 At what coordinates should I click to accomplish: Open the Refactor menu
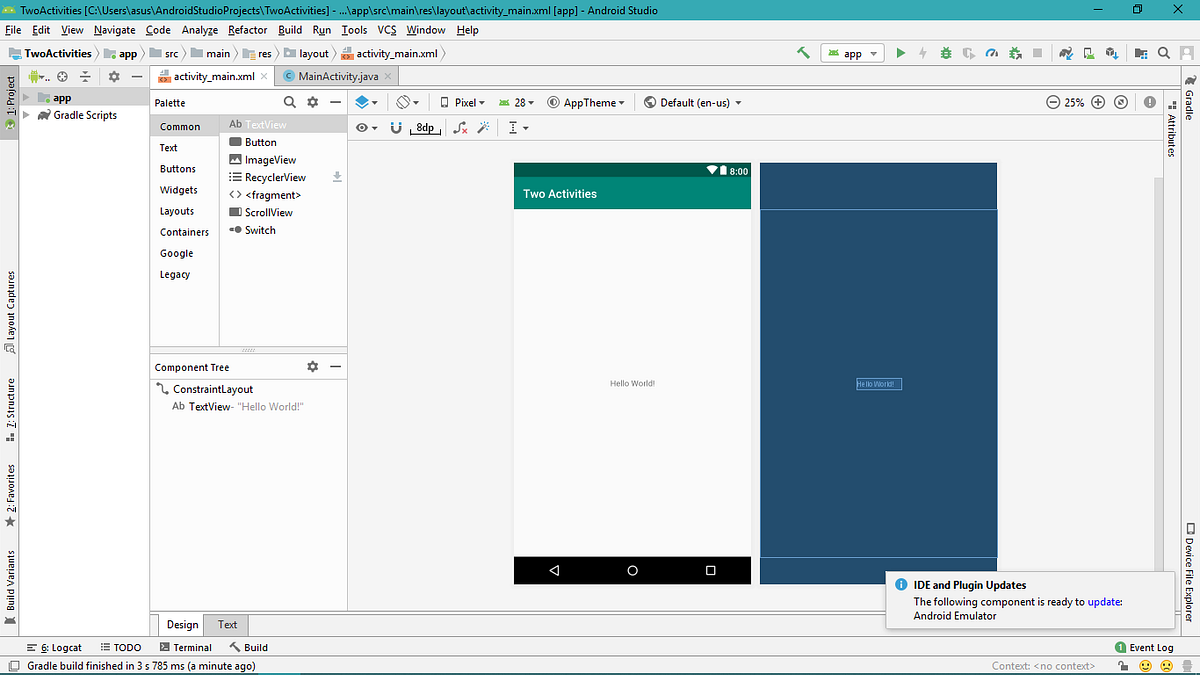tap(247, 30)
